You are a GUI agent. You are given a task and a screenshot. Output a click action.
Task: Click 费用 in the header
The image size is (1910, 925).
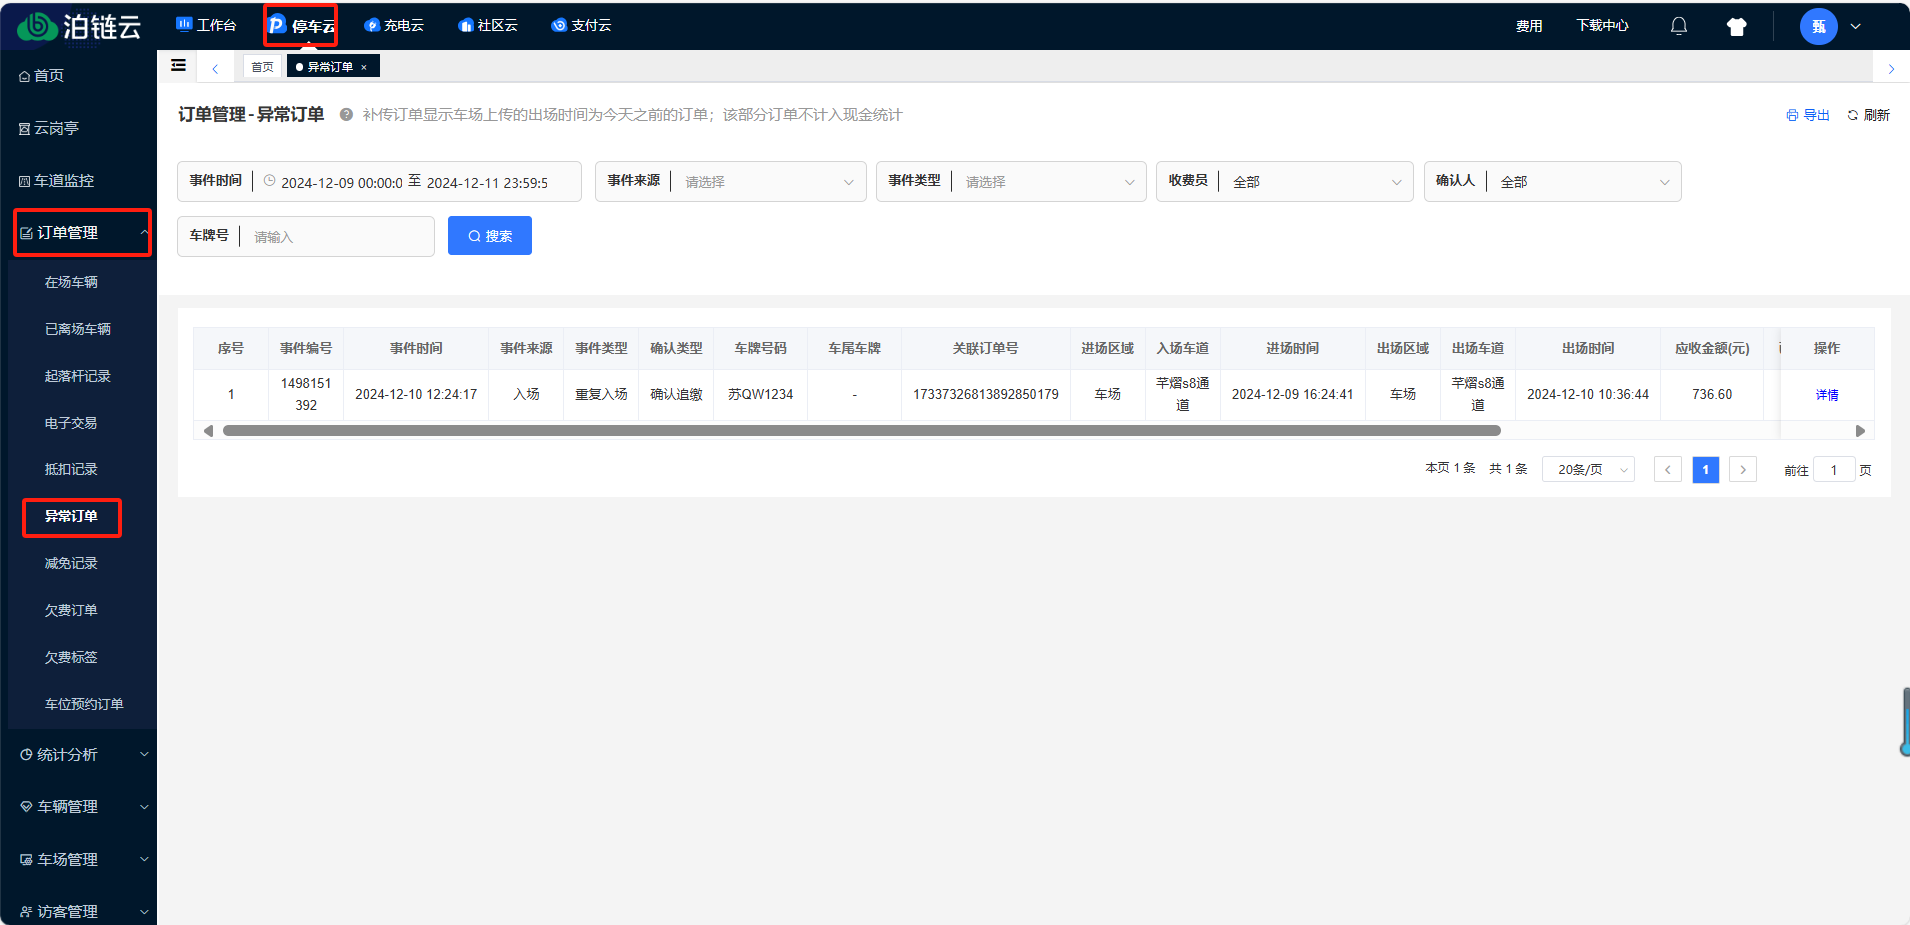click(x=1528, y=26)
